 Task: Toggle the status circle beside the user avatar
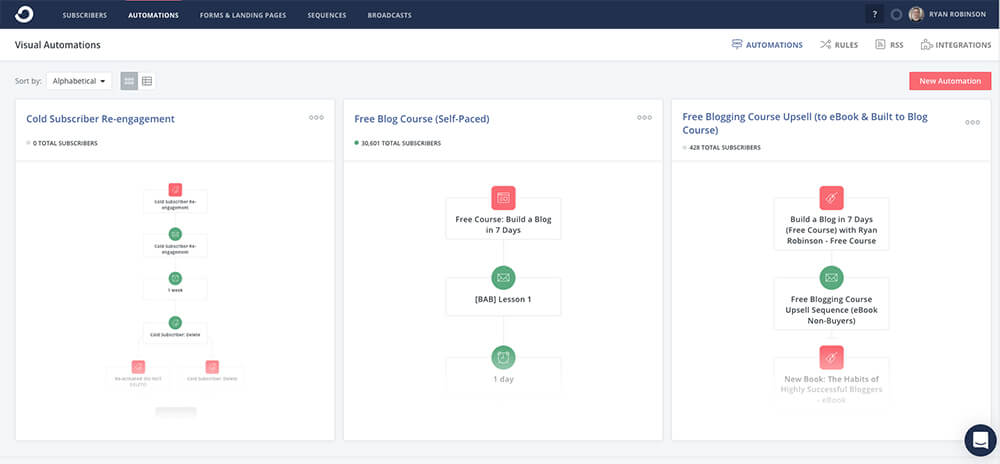[896, 15]
